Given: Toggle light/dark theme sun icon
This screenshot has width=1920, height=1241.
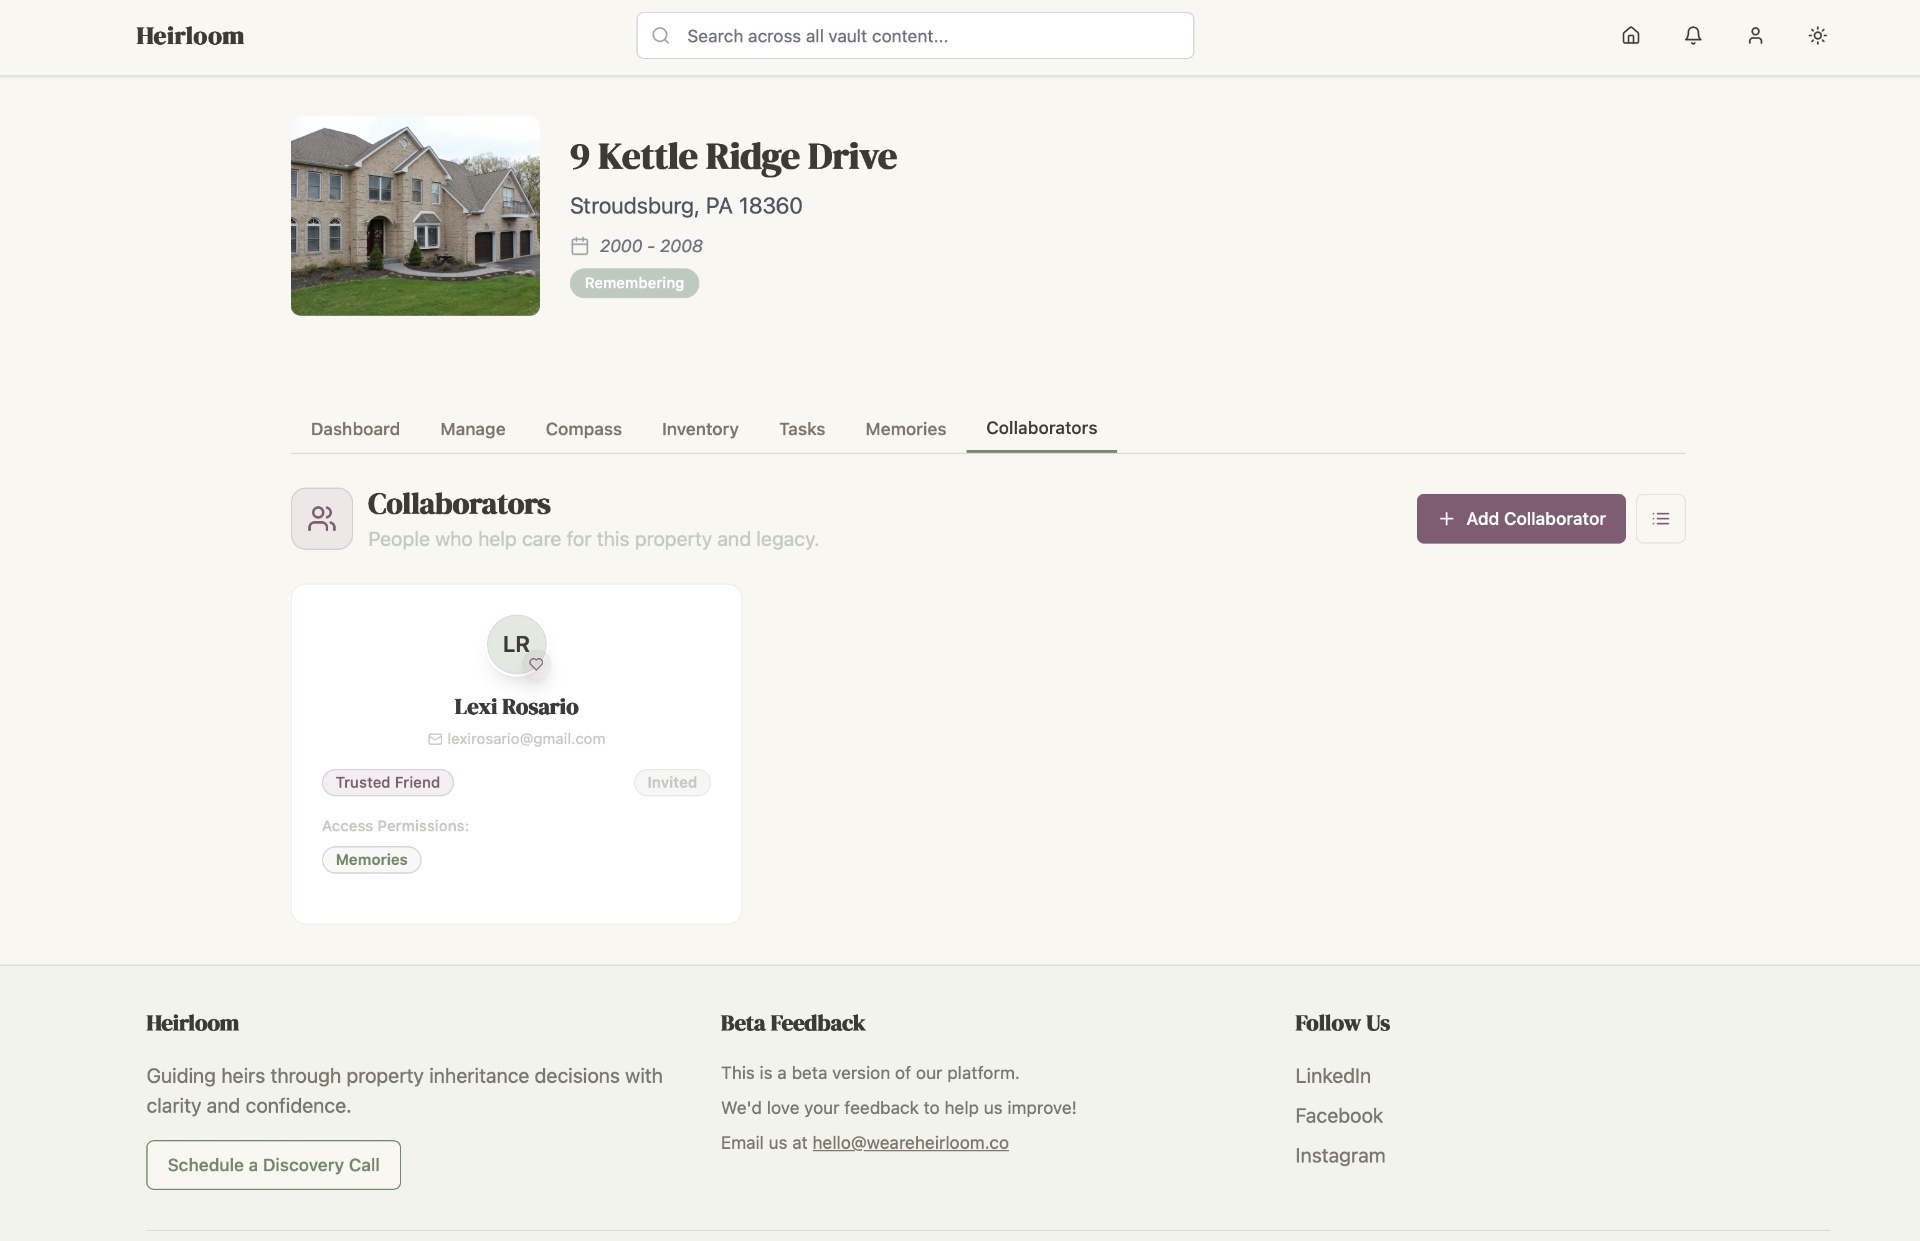Looking at the screenshot, I should (x=1817, y=36).
